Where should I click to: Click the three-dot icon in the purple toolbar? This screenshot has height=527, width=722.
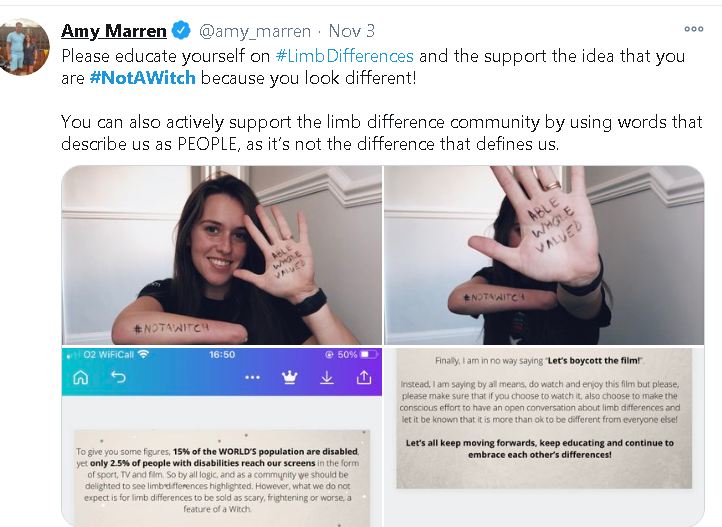point(252,377)
